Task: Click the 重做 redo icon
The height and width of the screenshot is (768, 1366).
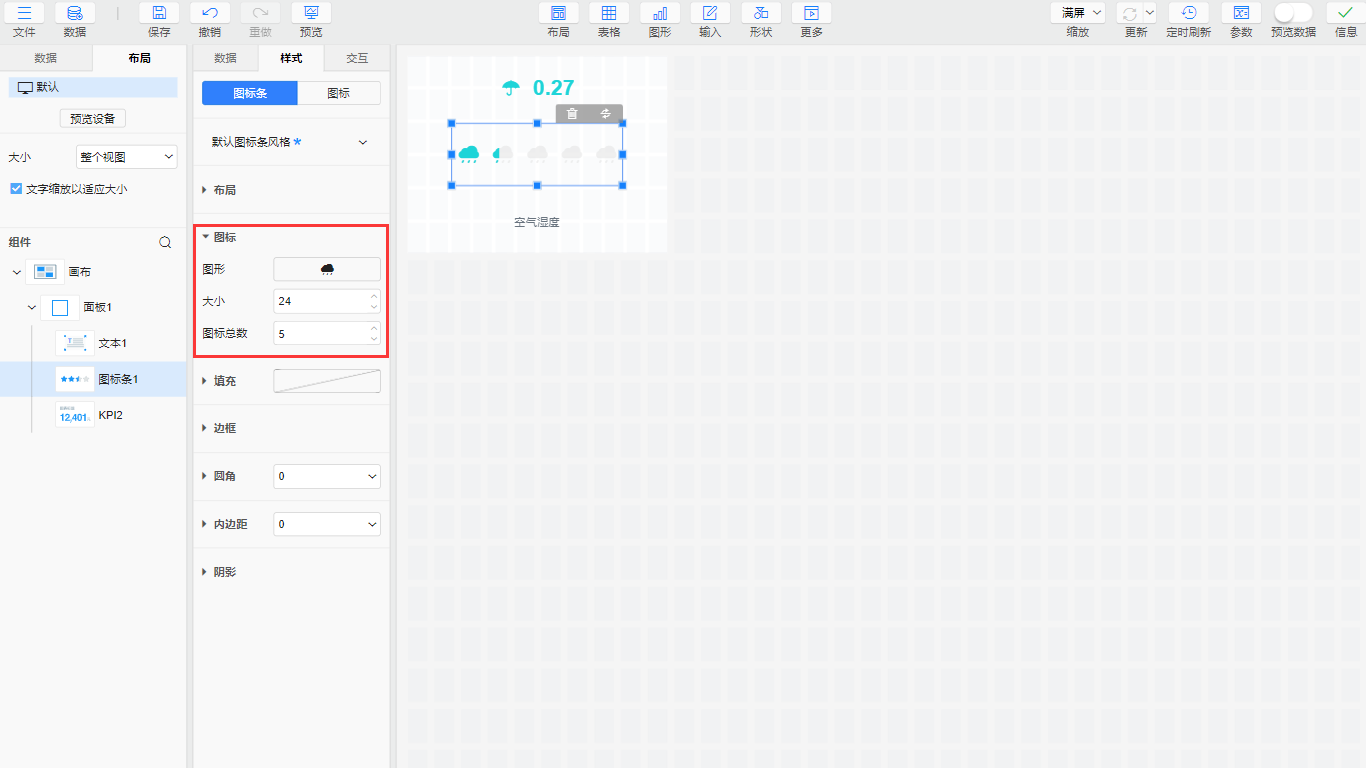Action: click(260, 13)
